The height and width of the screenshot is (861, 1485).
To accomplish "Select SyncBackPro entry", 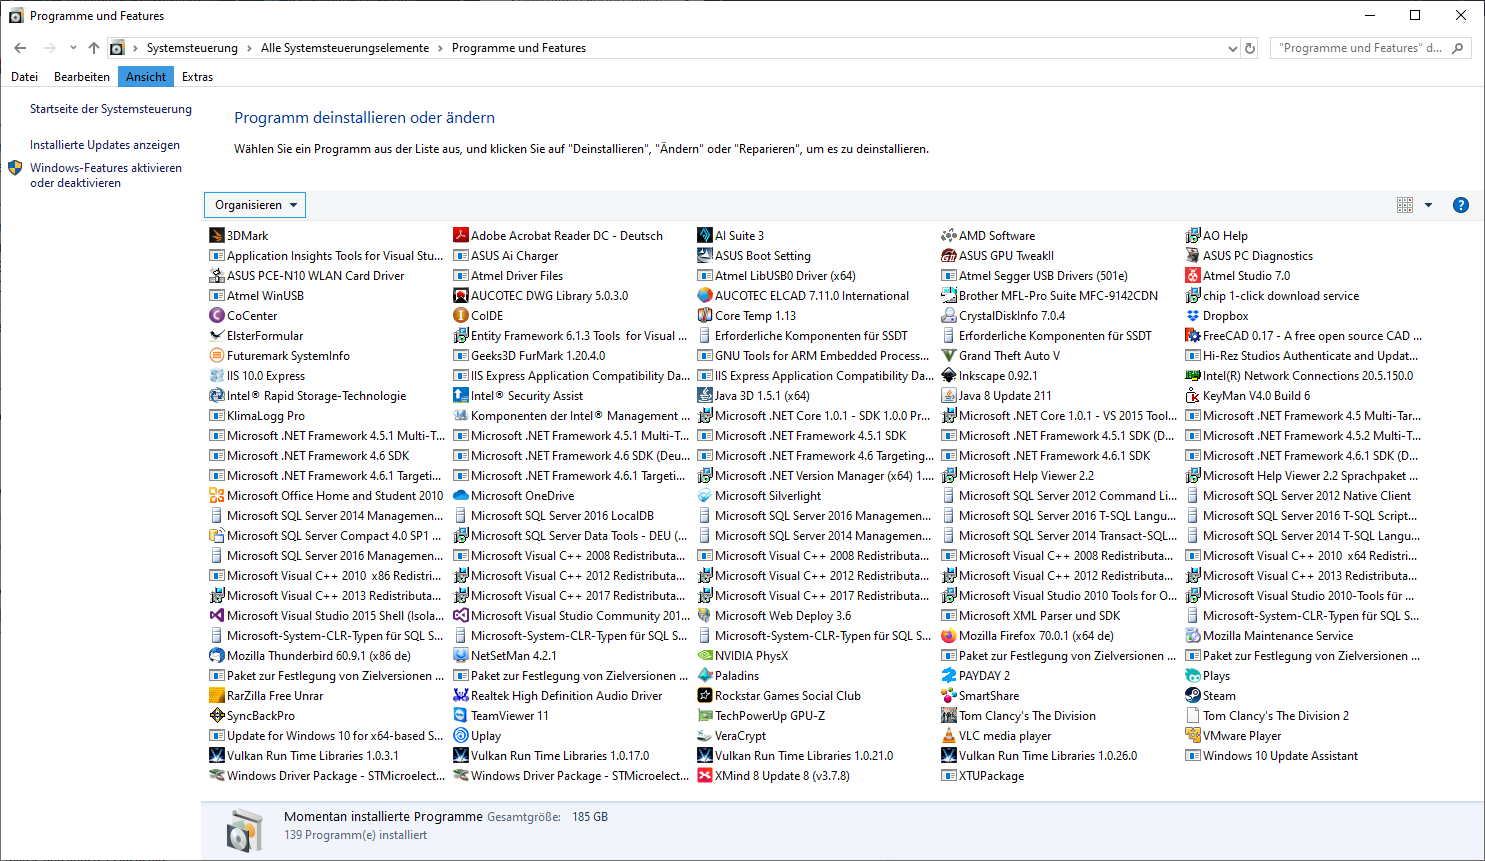I will [252, 716].
